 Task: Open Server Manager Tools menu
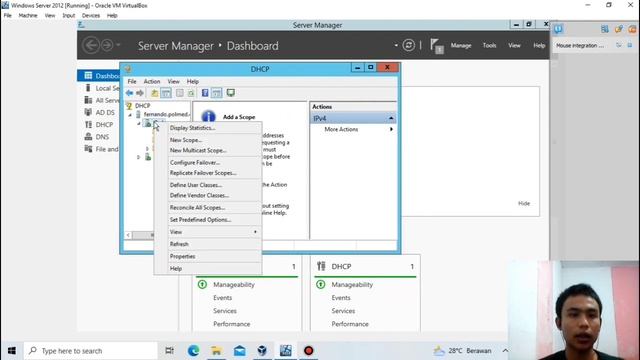(x=489, y=46)
